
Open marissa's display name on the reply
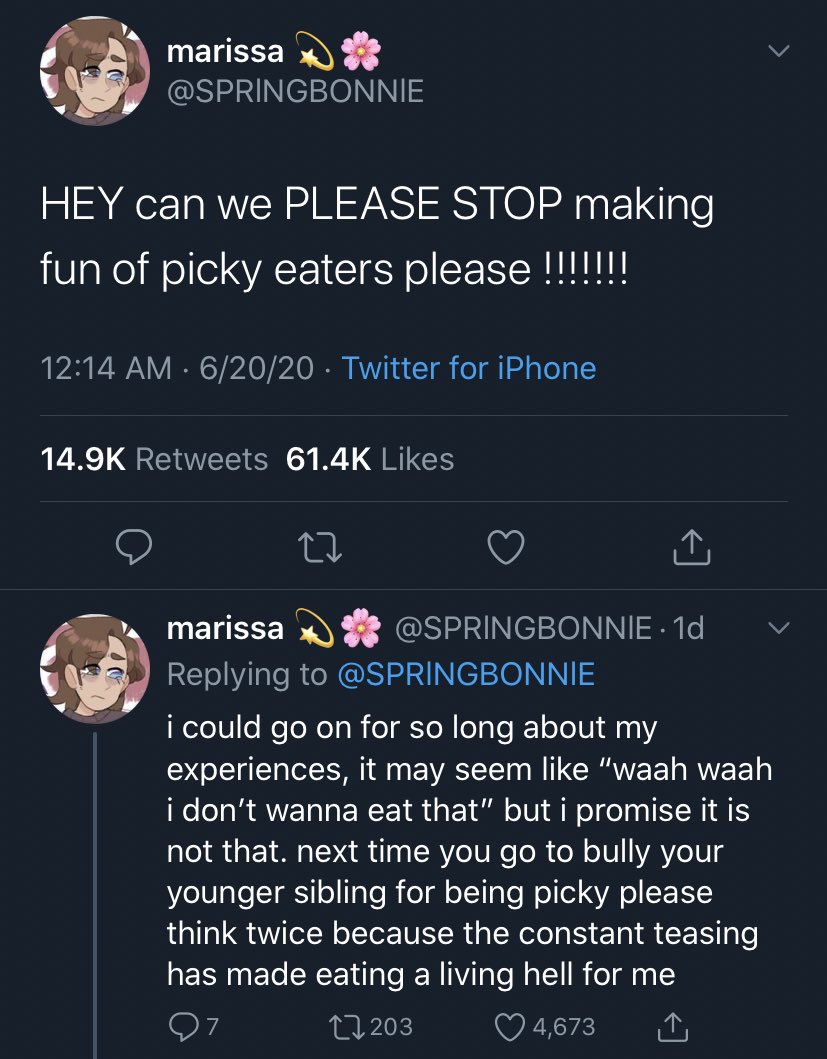(x=225, y=628)
